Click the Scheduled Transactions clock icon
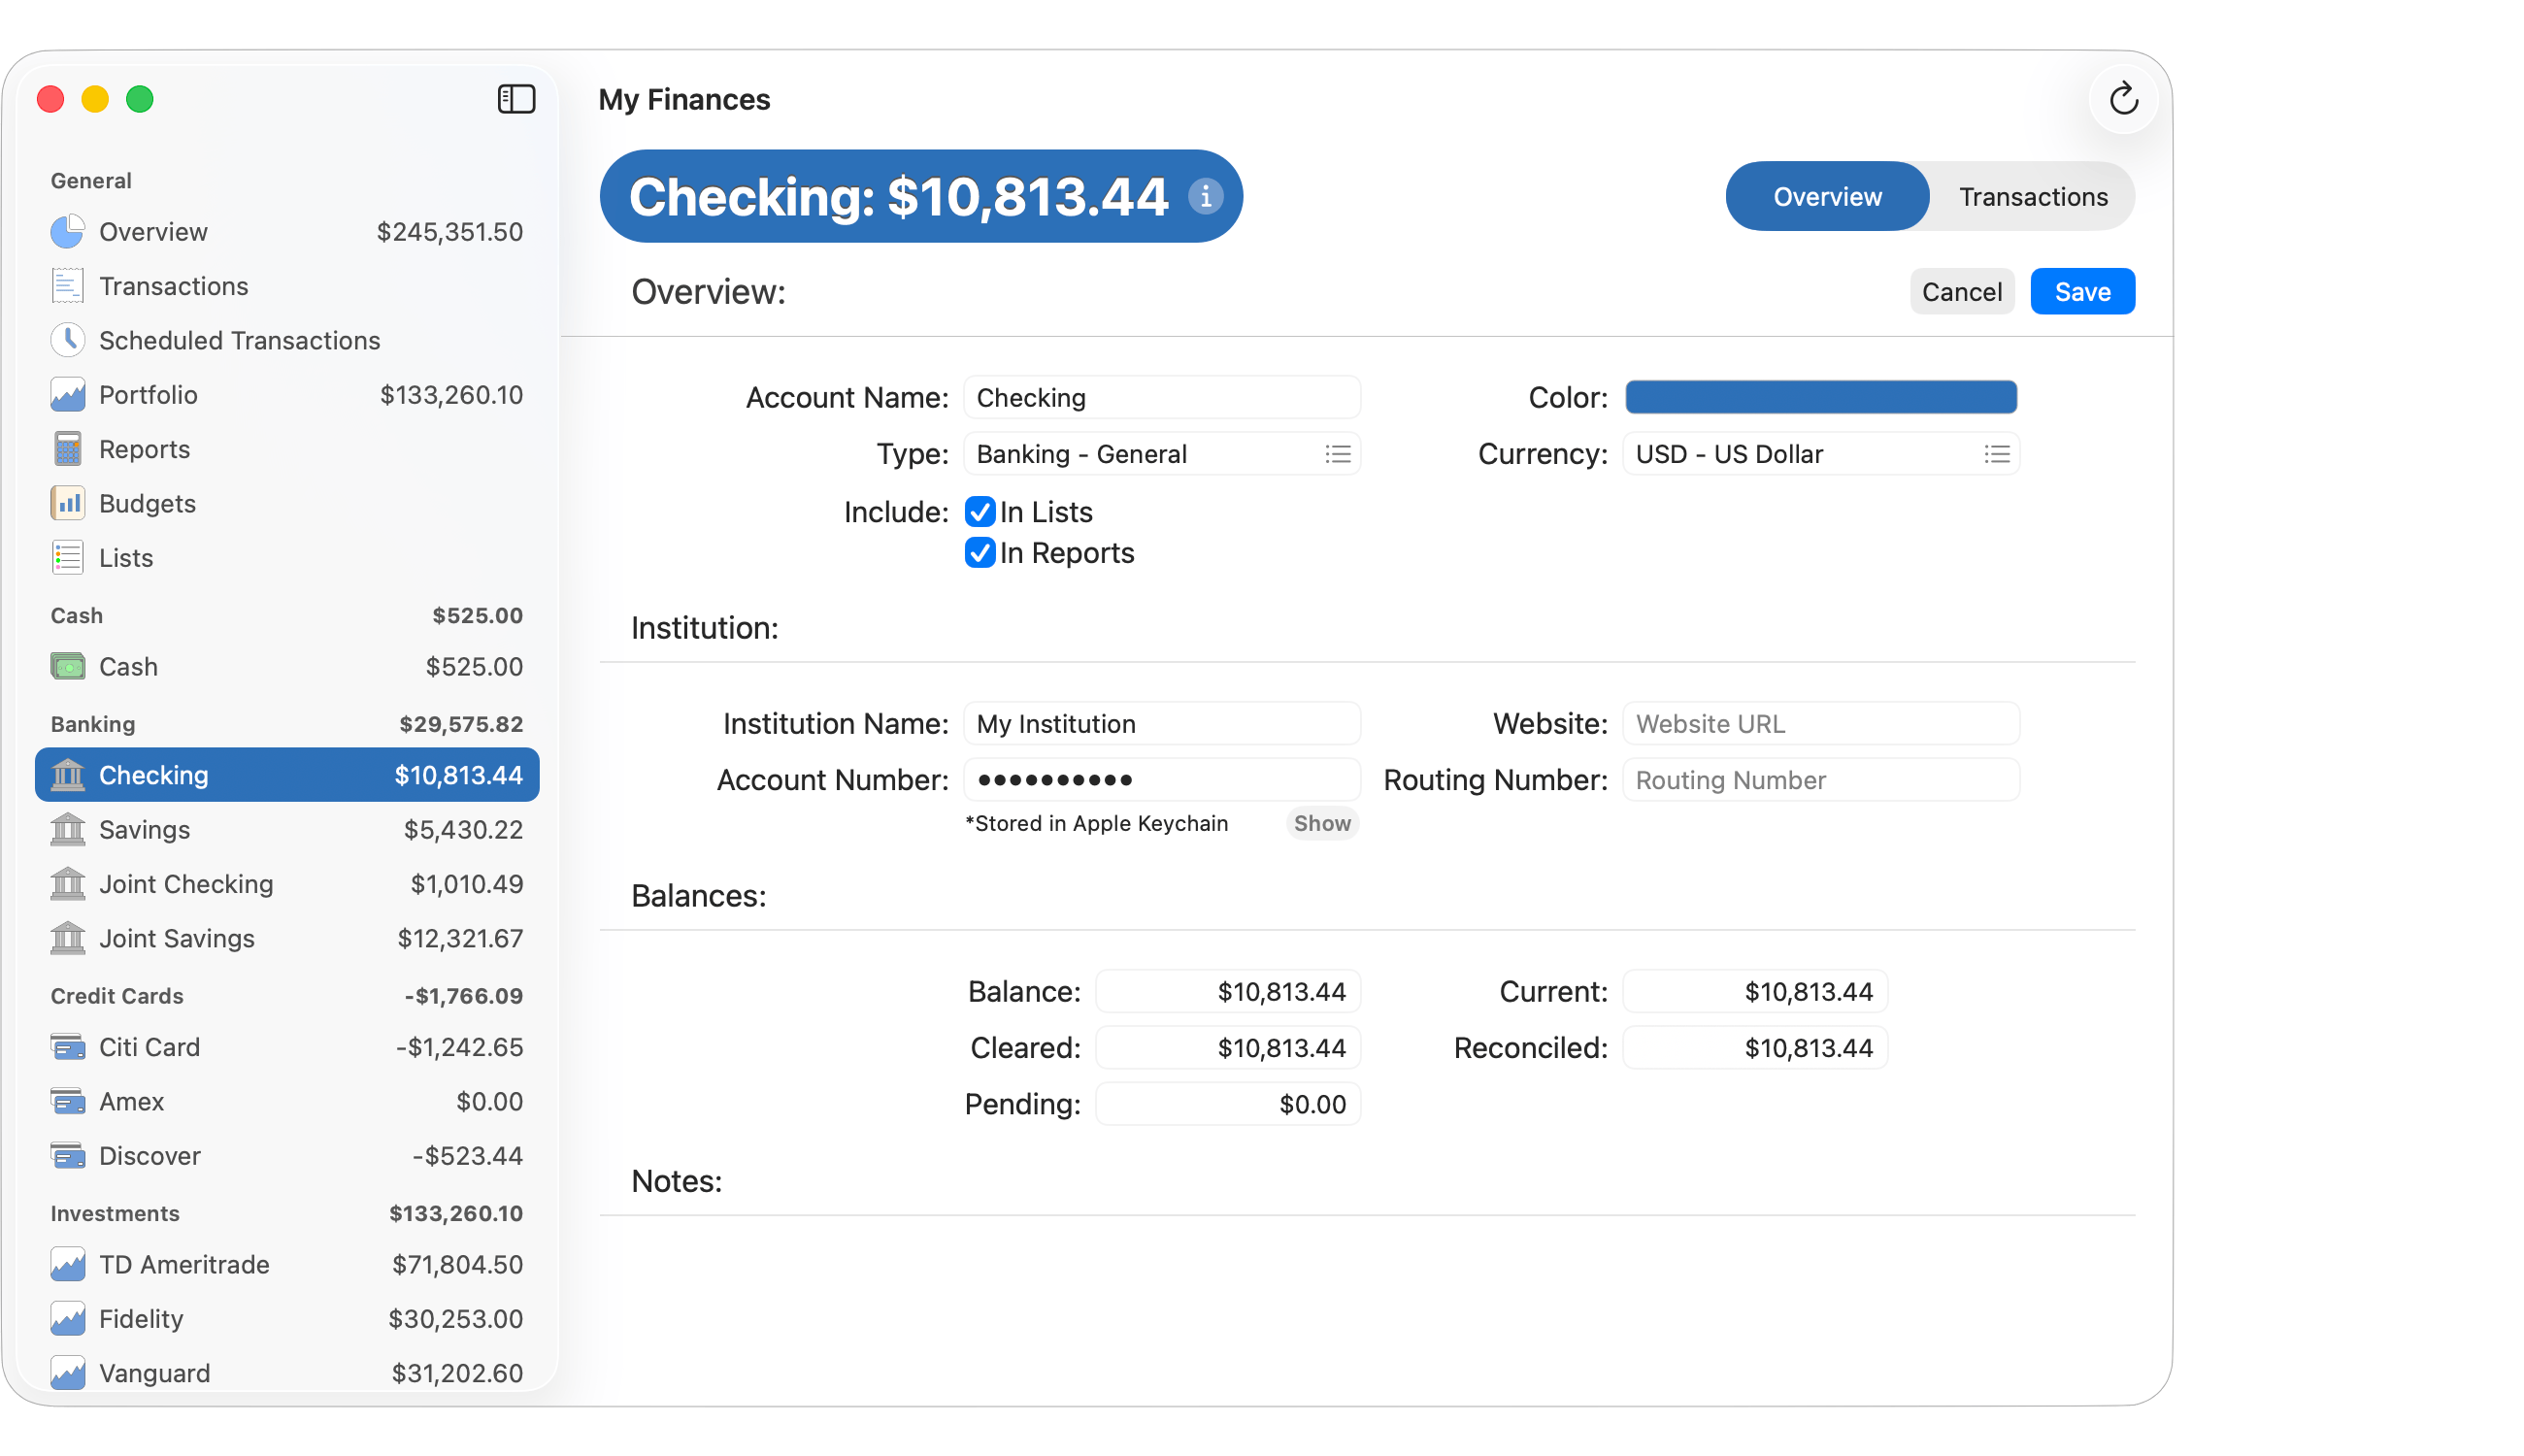 click(67, 340)
